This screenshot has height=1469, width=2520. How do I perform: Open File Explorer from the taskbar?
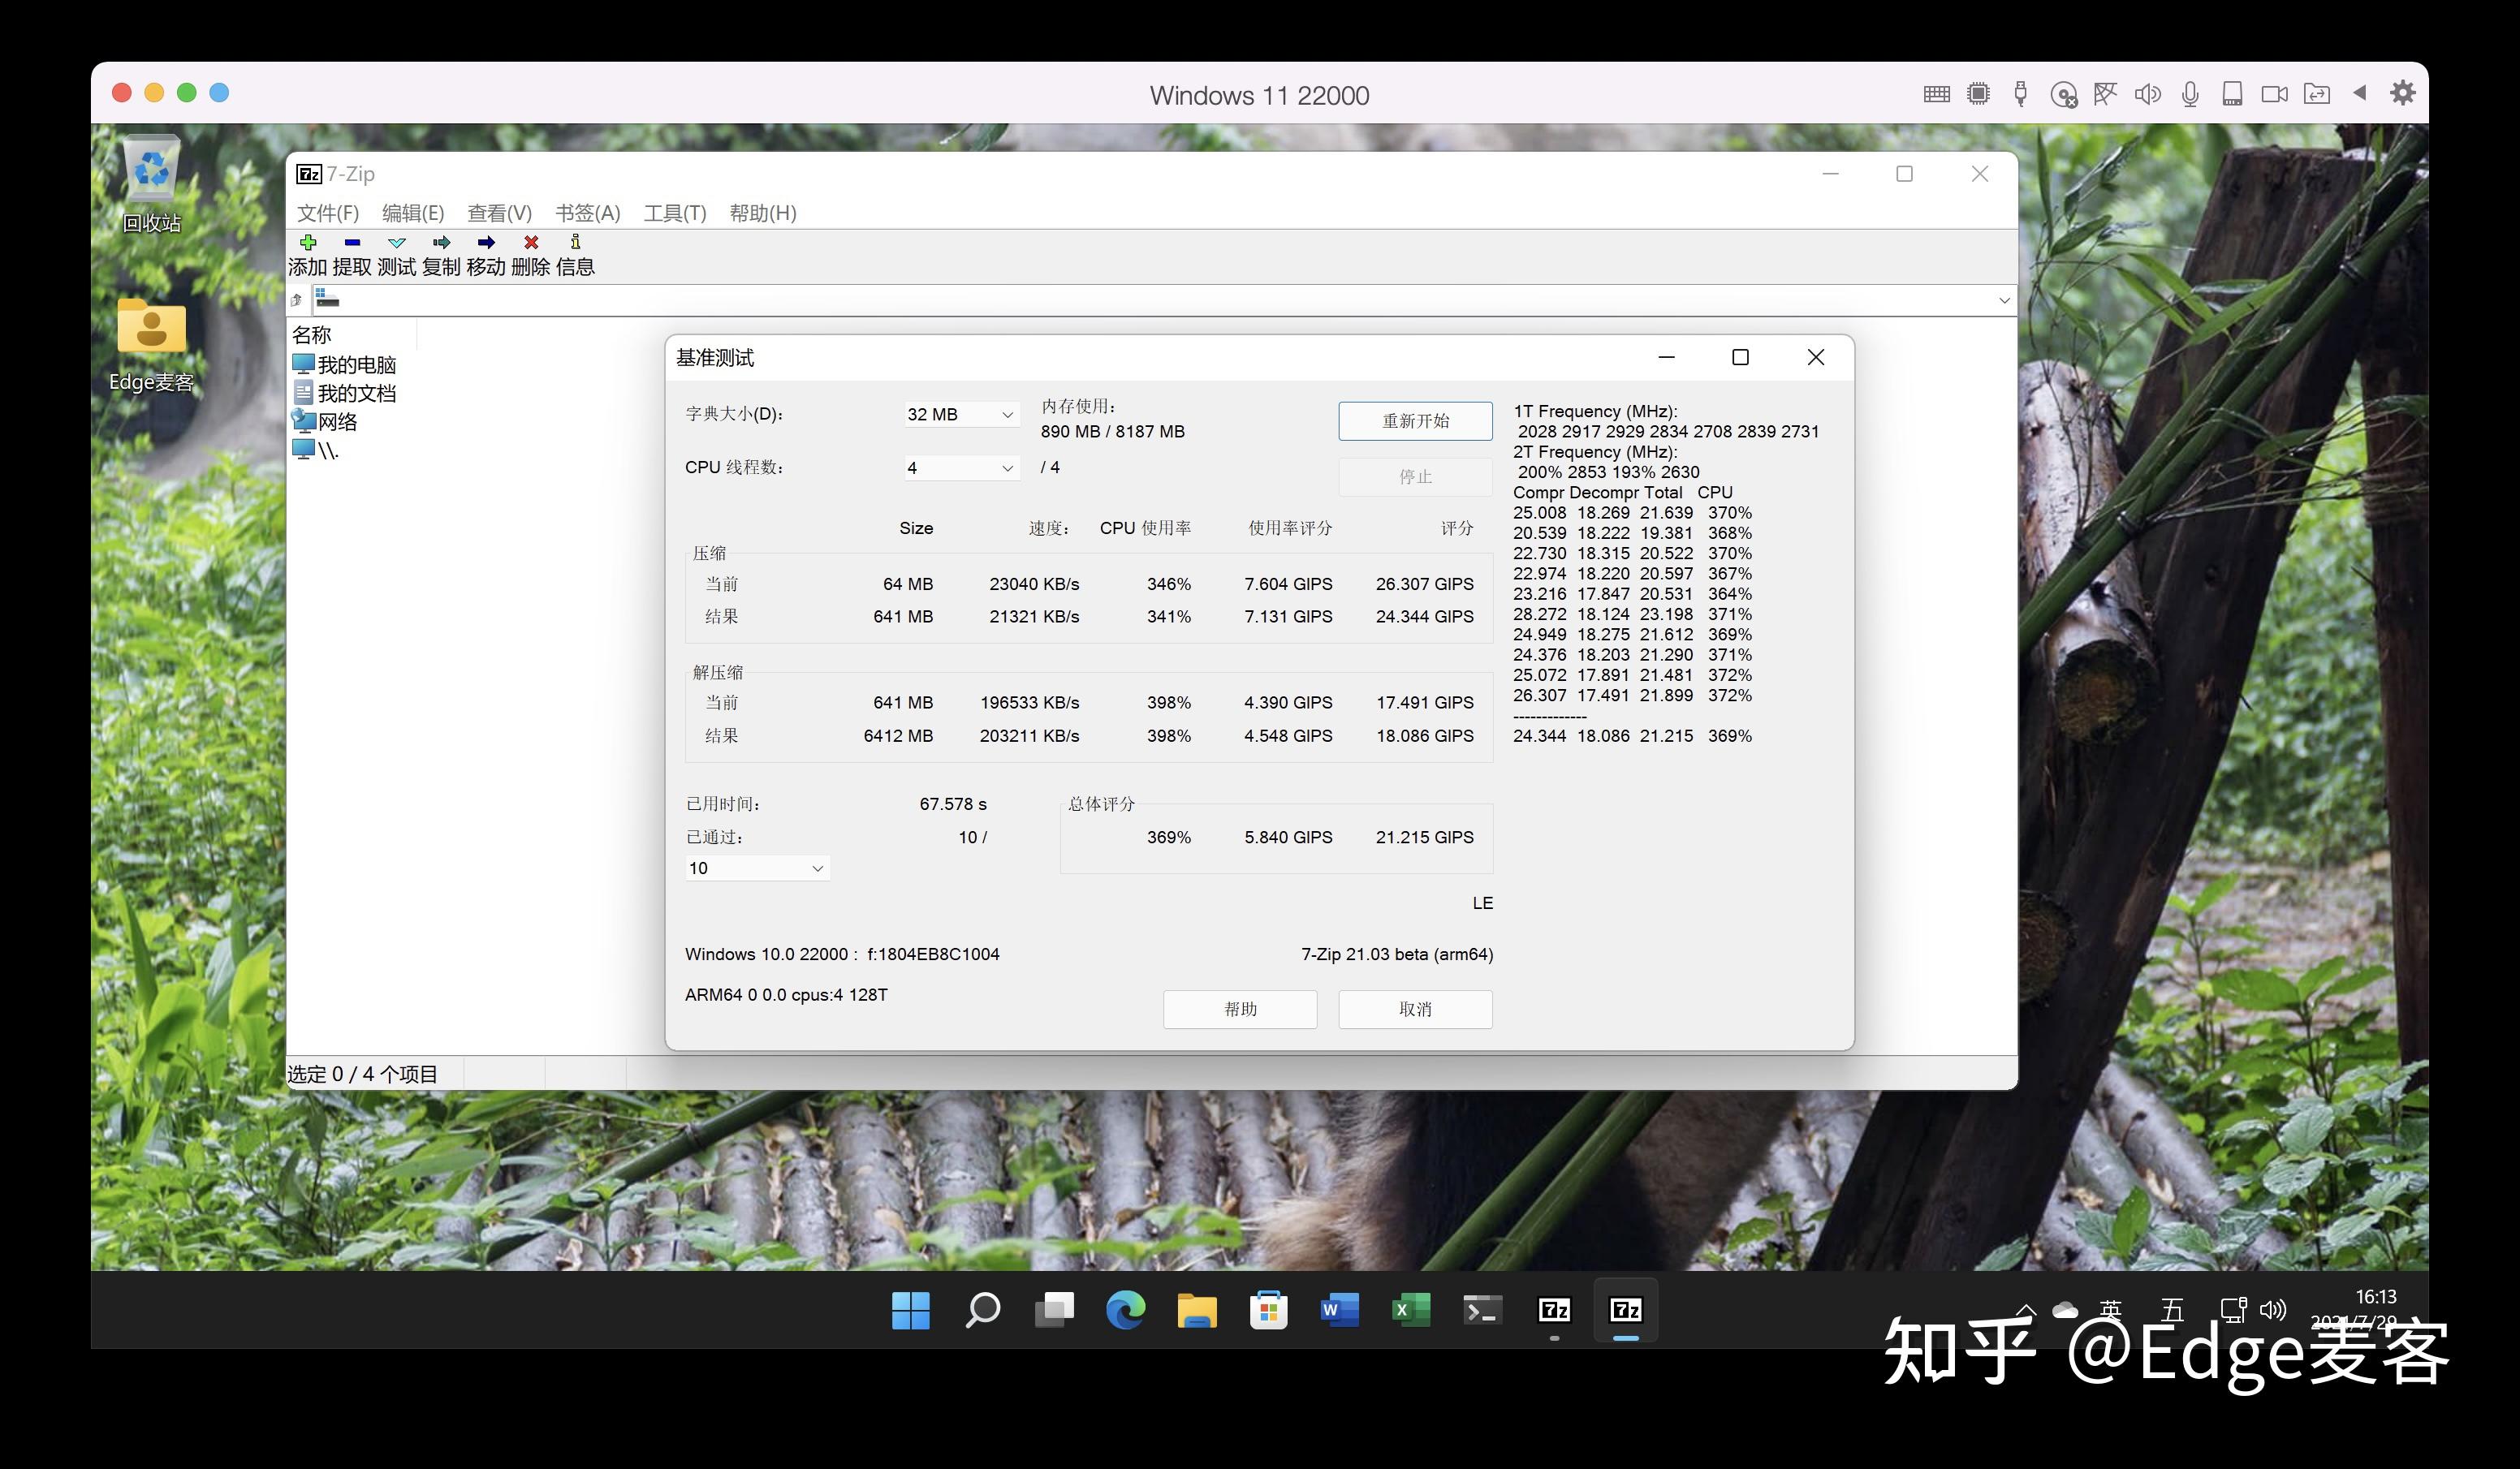[1197, 1310]
